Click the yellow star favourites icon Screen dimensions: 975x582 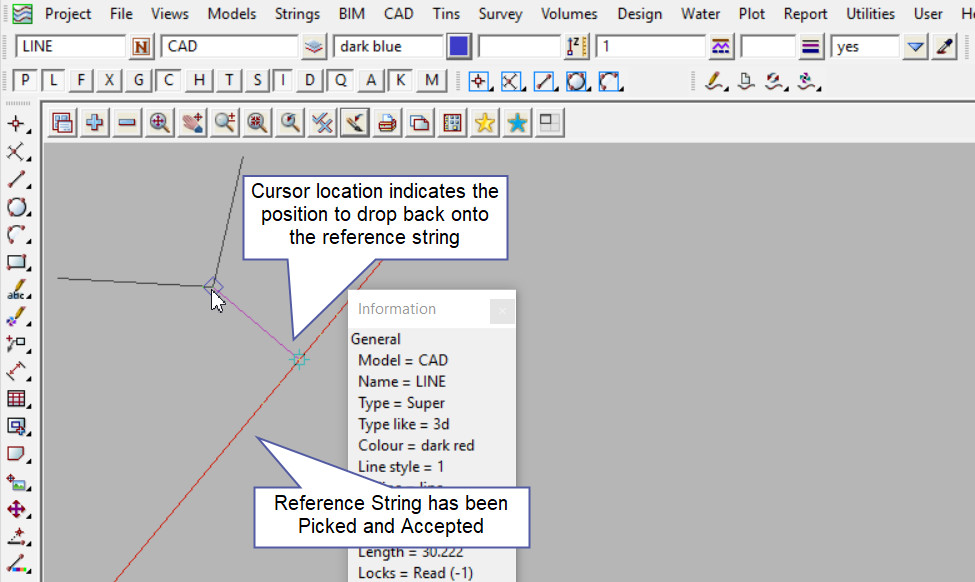point(485,122)
